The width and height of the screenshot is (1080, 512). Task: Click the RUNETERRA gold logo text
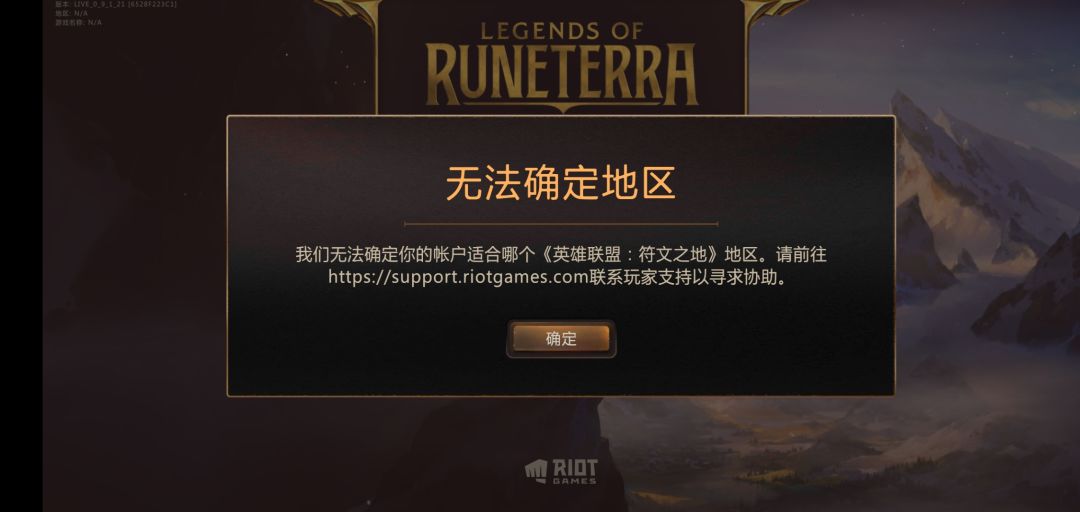coord(562,74)
